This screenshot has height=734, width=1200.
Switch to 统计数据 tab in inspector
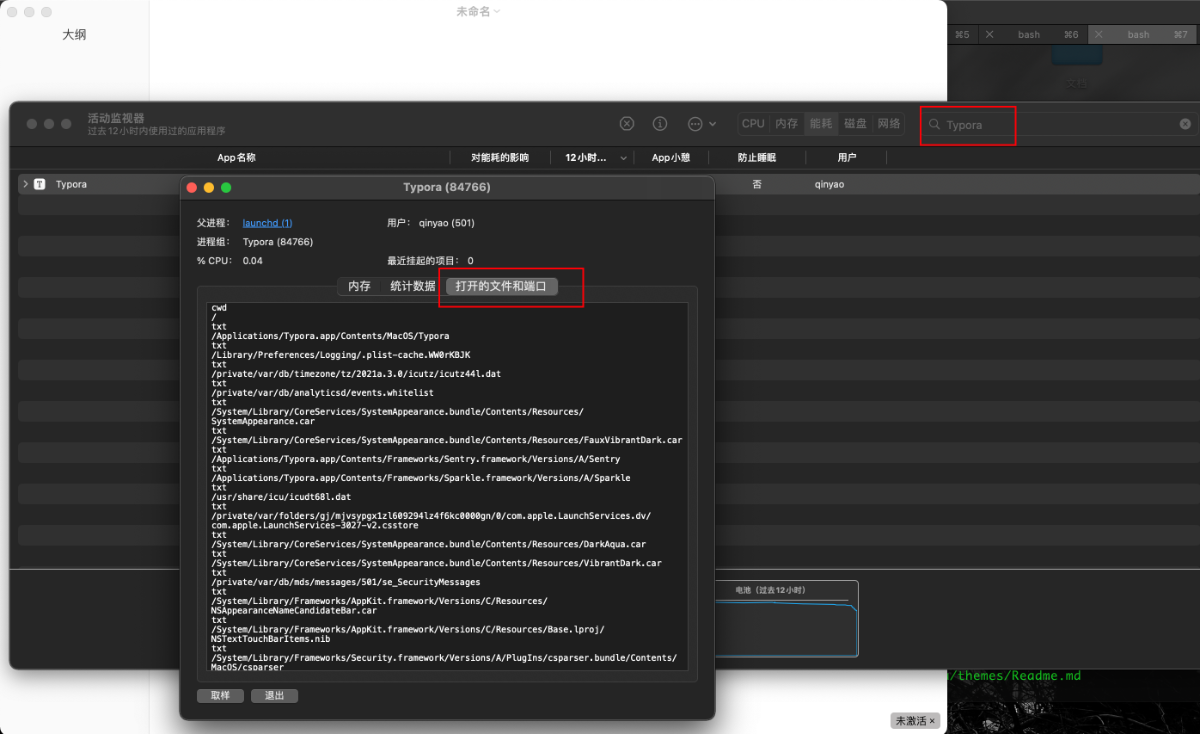click(412, 286)
